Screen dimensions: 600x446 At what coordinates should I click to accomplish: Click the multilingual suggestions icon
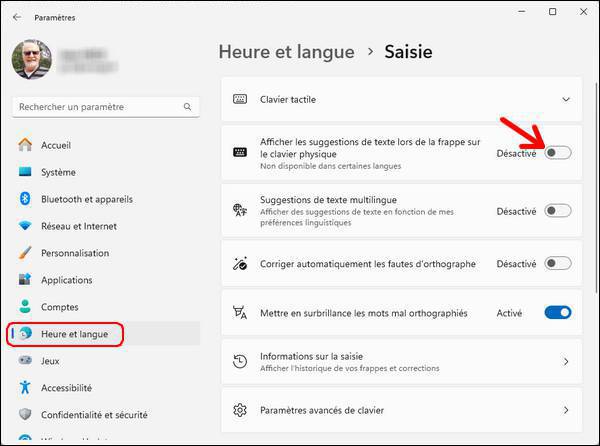click(x=240, y=210)
